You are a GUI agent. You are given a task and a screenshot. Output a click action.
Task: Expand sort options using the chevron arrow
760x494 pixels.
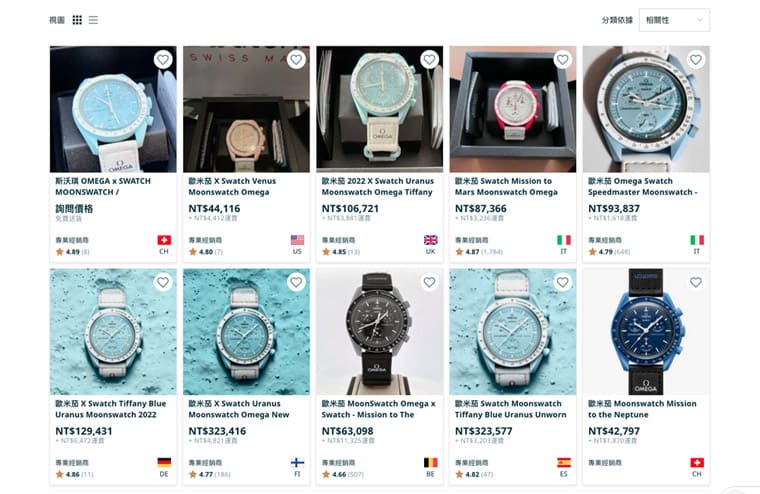699,20
